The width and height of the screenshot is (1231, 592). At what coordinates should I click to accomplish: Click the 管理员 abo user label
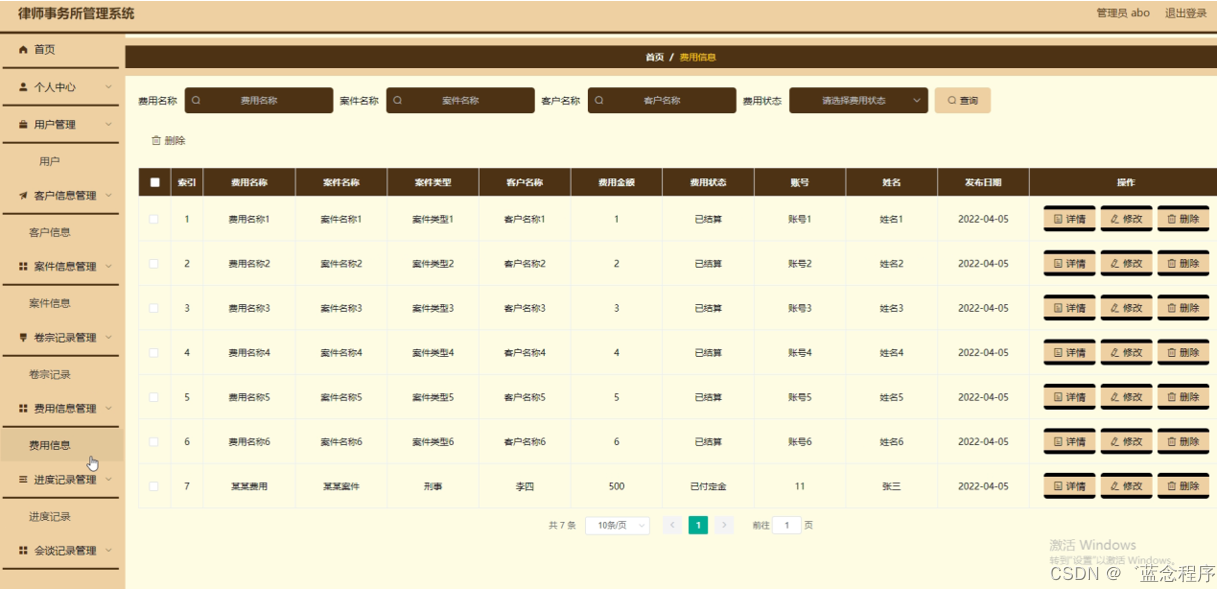[x=1123, y=13]
